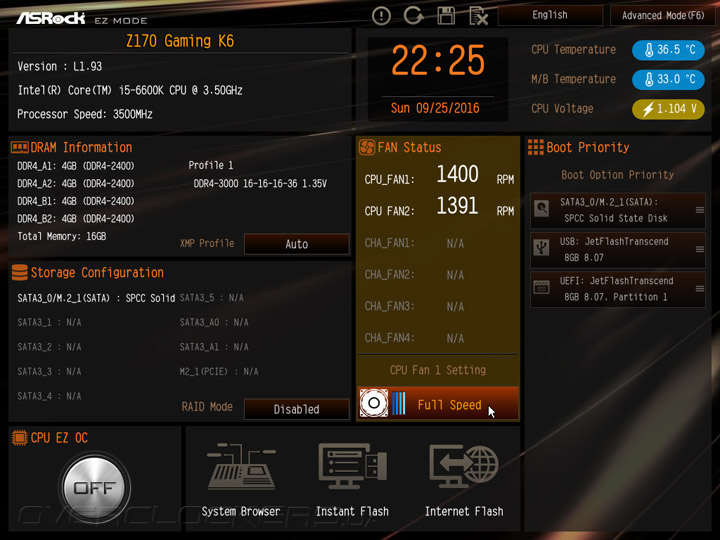
Task: Click the SATA3_A1 : N/A entry
Action: point(214,347)
